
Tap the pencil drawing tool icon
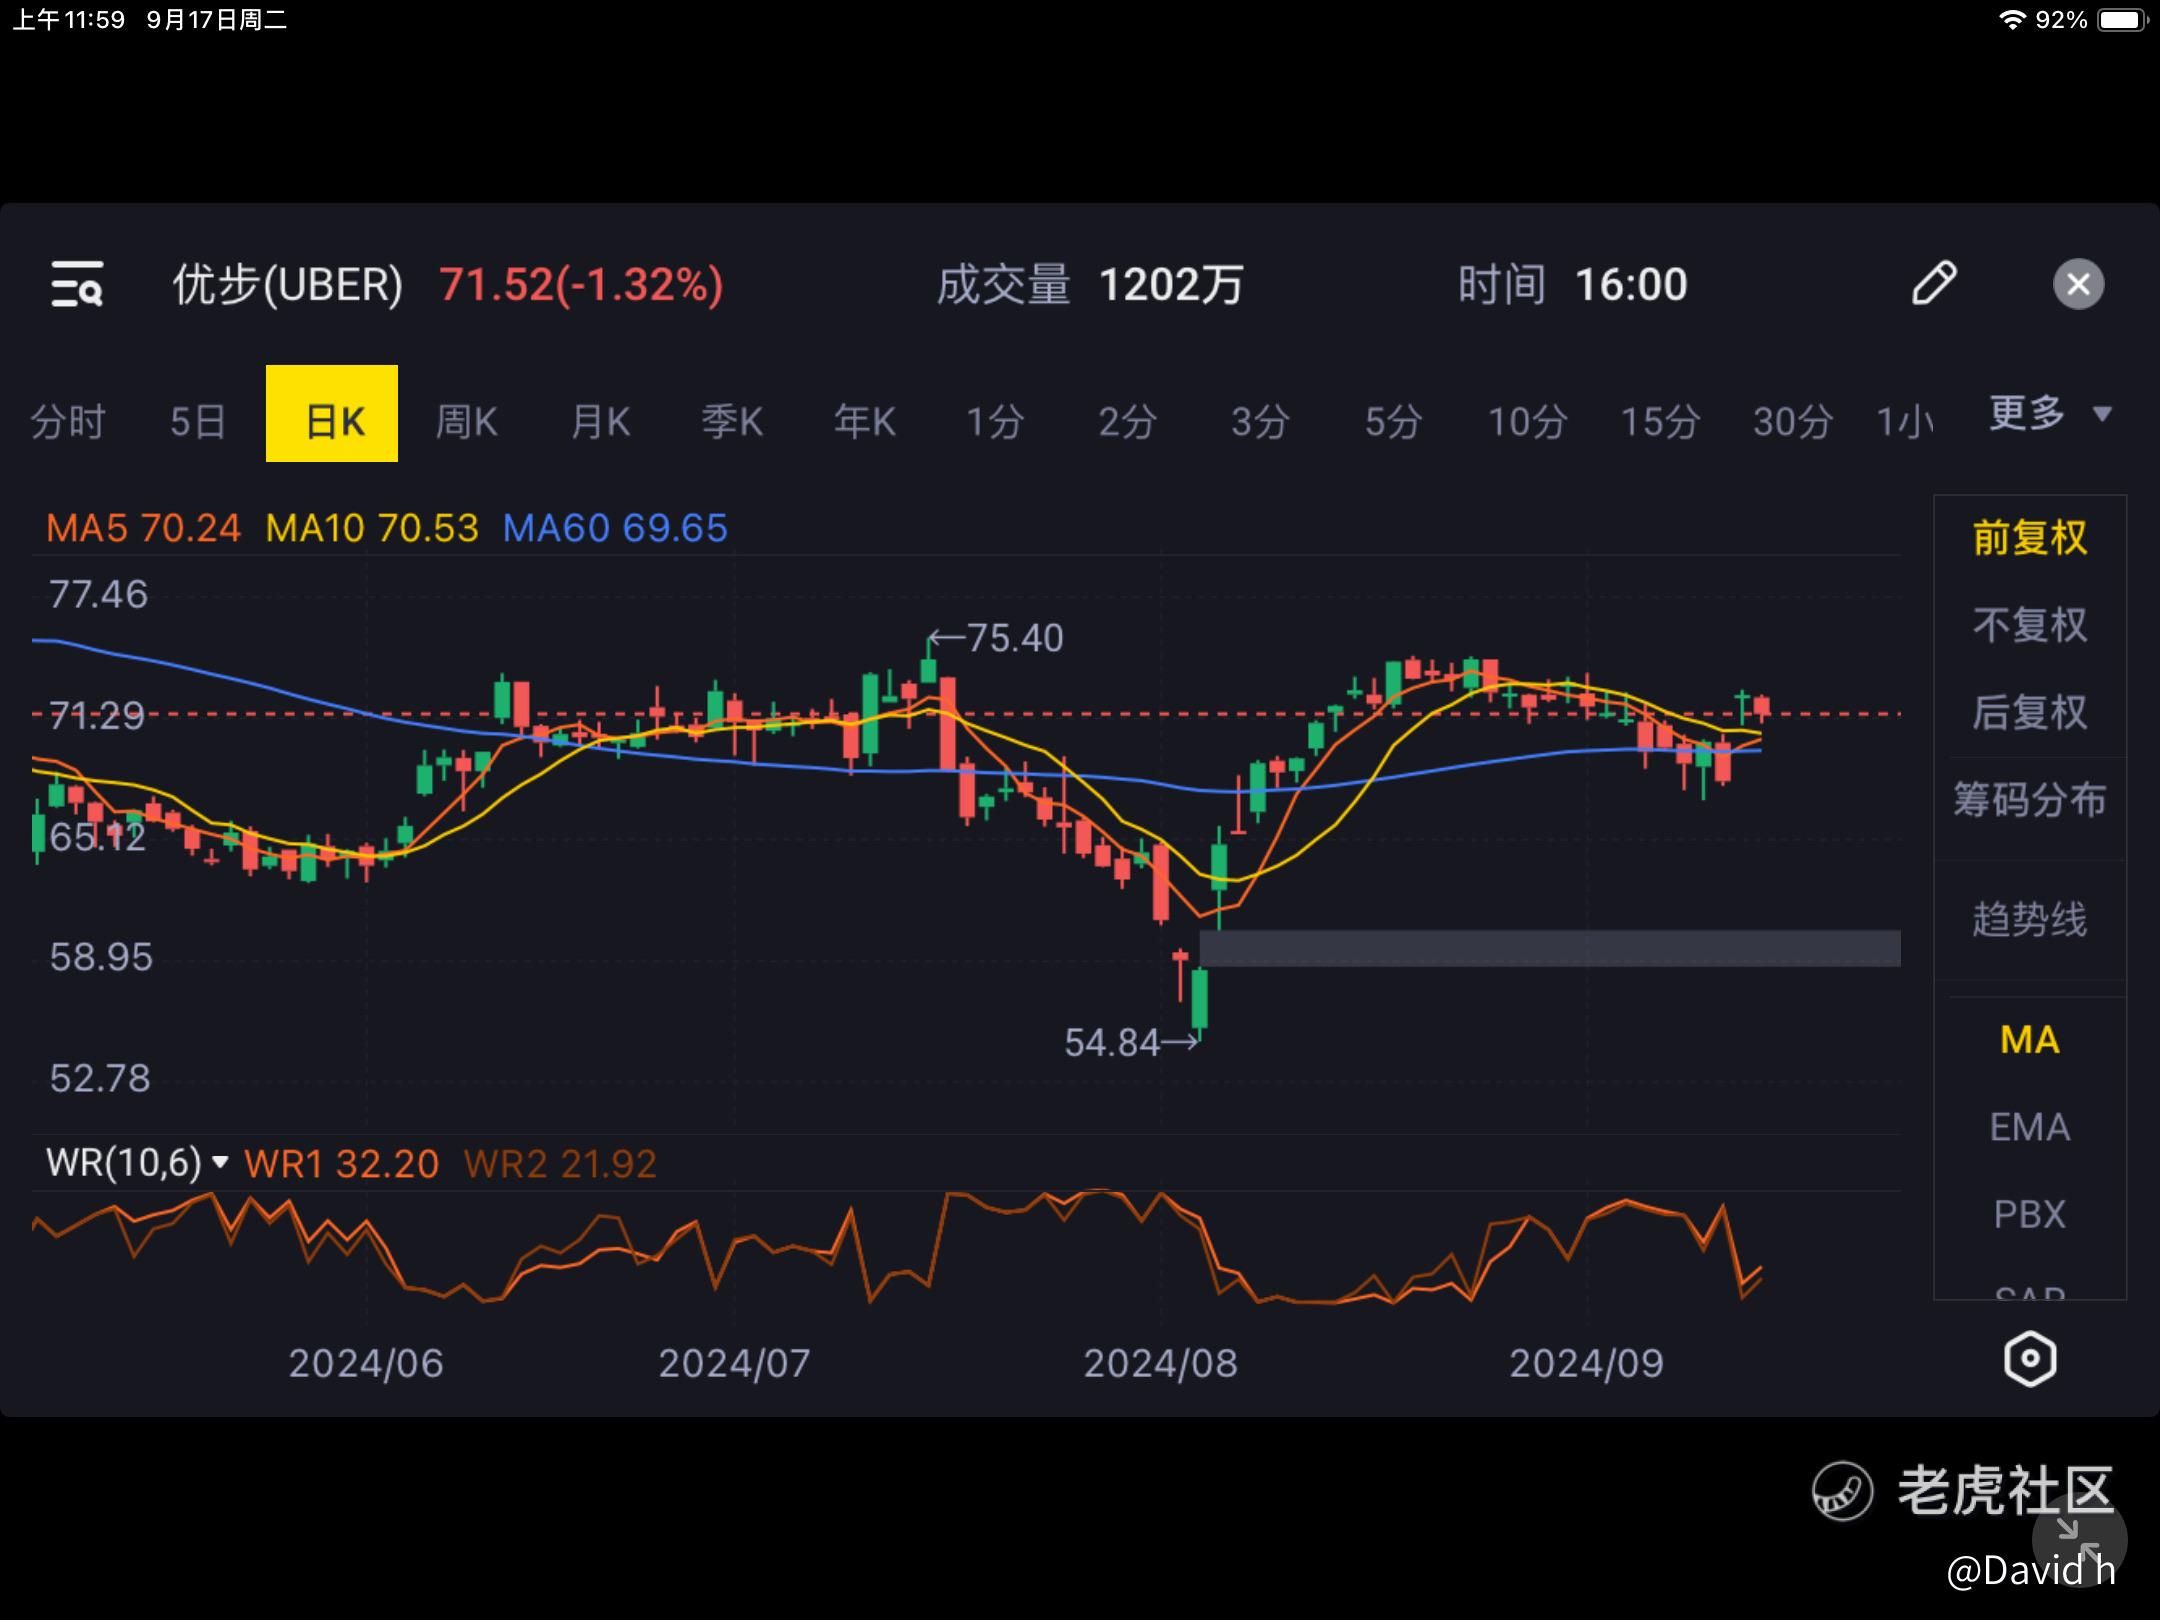[x=1934, y=284]
